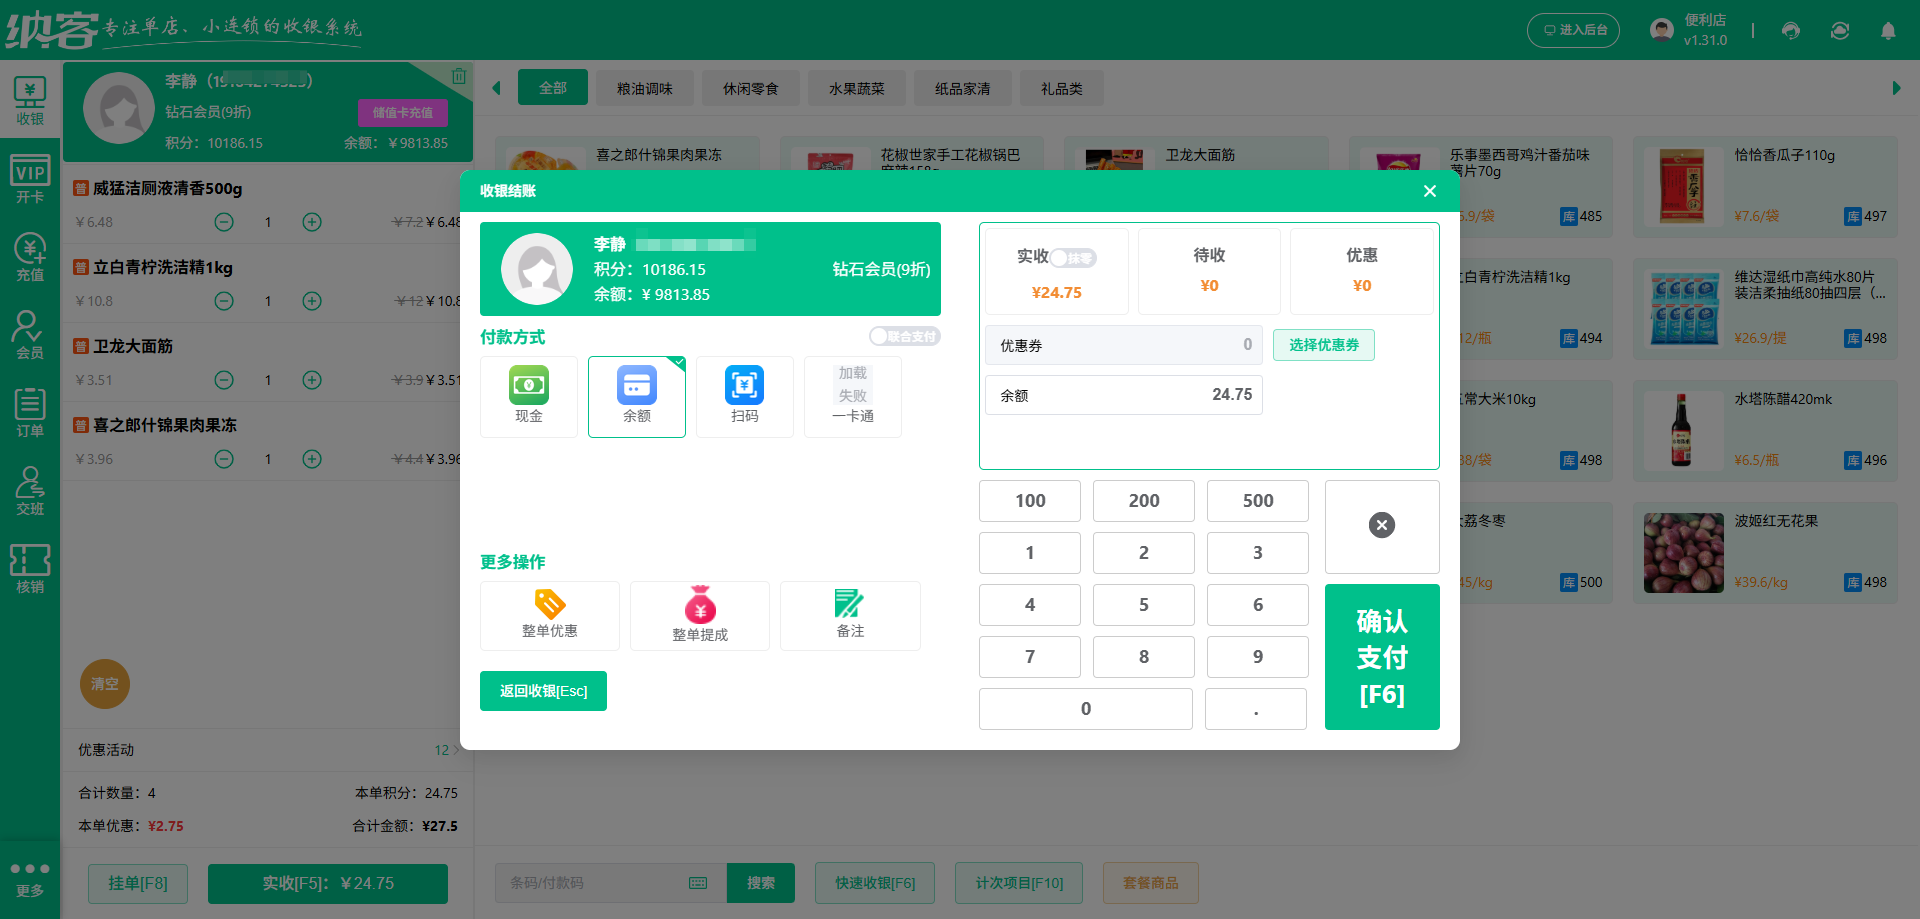1920x919 pixels.
Task: Choose the scan code (扫码) payment icon
Action: click(744, 396)
